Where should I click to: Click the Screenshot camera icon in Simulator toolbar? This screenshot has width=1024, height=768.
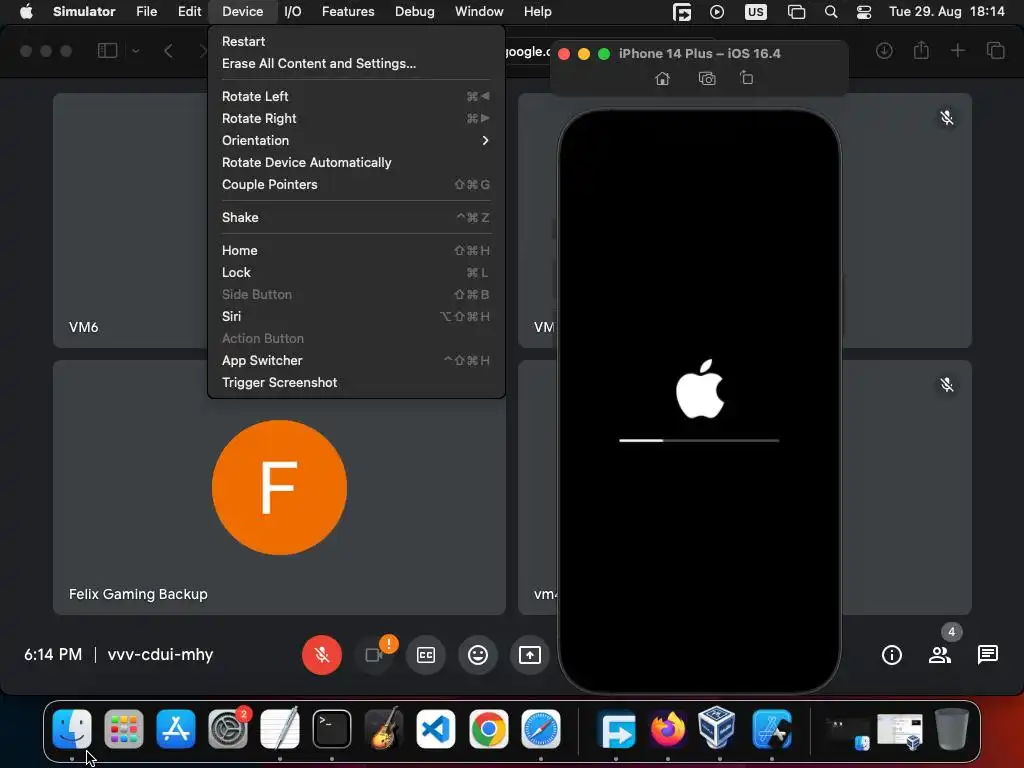[707, 78]
